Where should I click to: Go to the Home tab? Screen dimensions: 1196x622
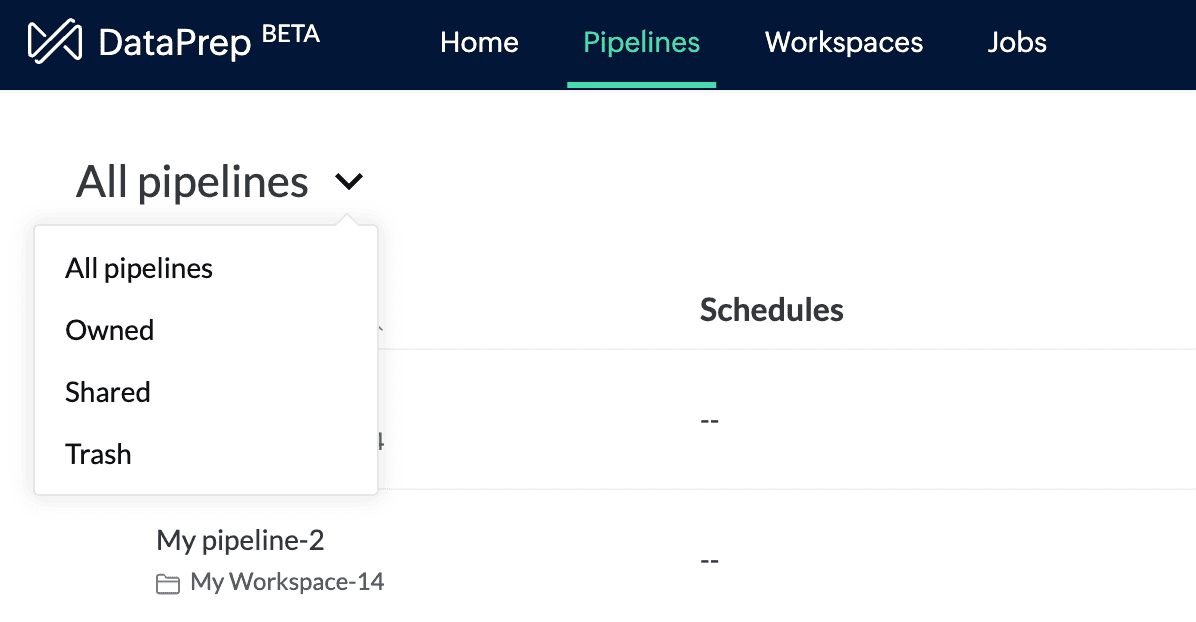pos(479,42)
